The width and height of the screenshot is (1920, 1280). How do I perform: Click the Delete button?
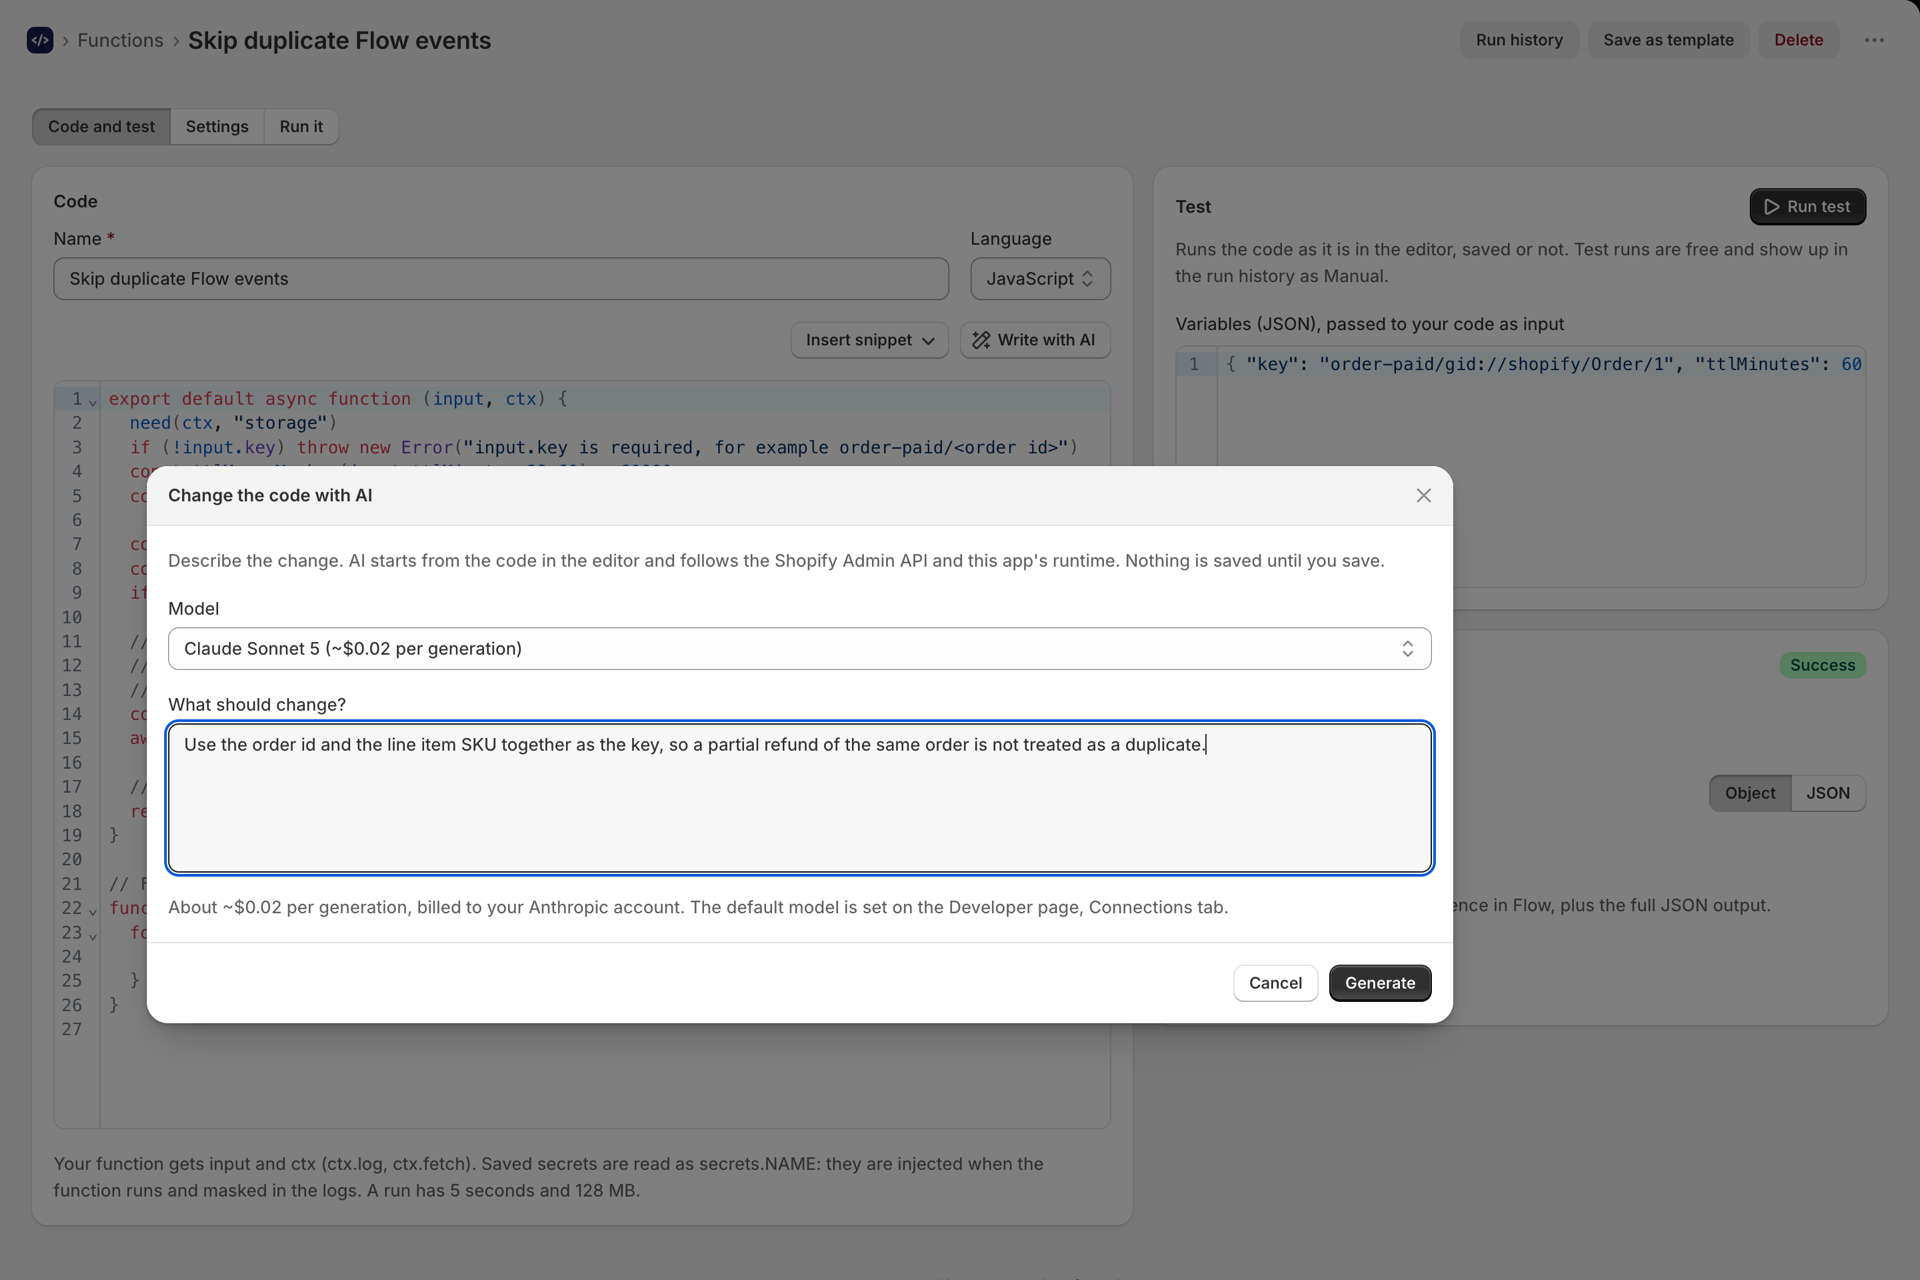1798,40
